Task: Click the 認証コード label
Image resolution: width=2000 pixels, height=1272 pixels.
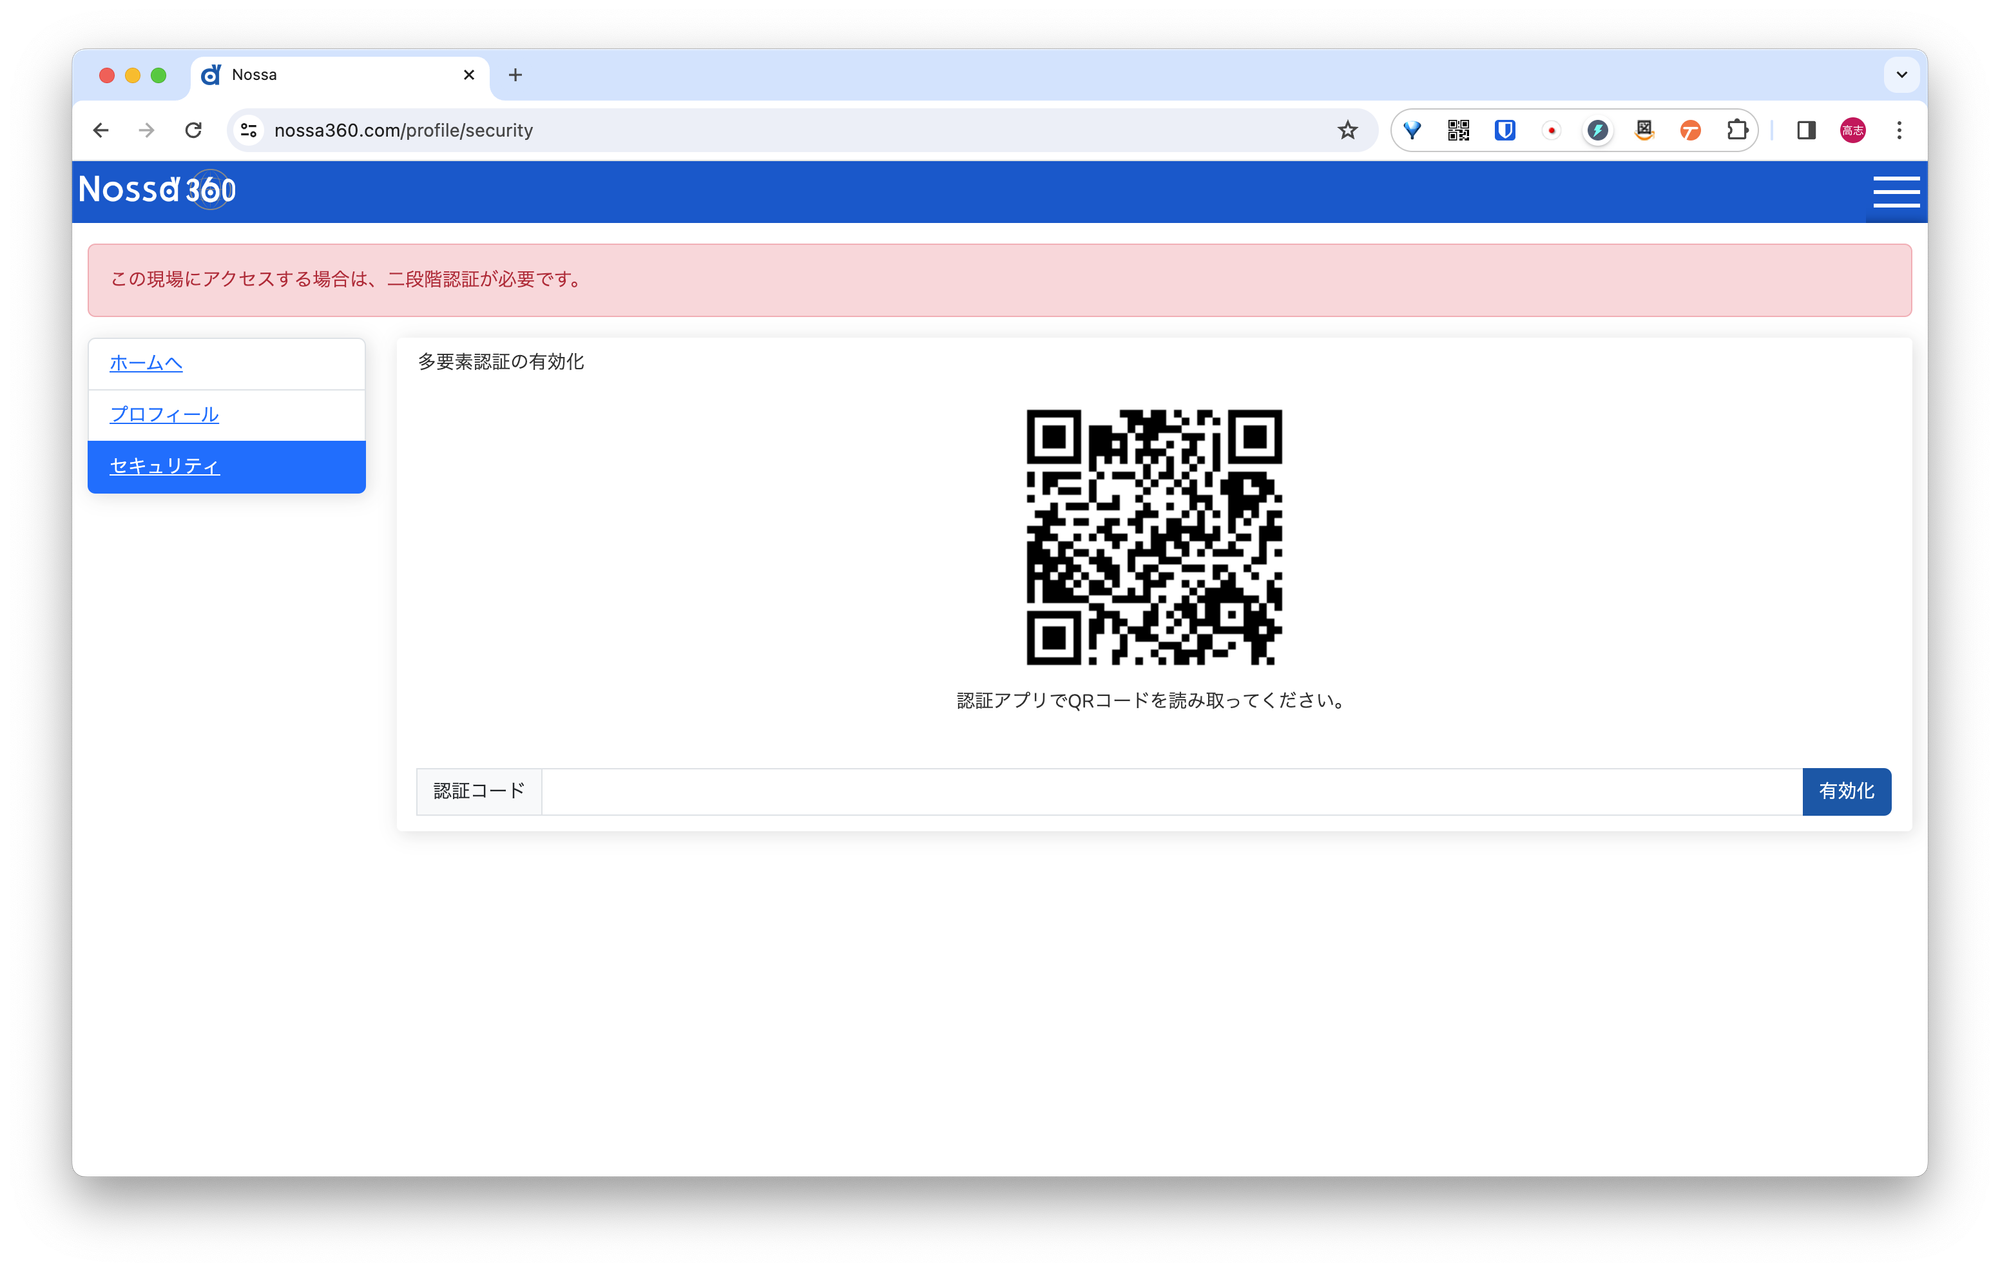Action: [x=479, y=792]
